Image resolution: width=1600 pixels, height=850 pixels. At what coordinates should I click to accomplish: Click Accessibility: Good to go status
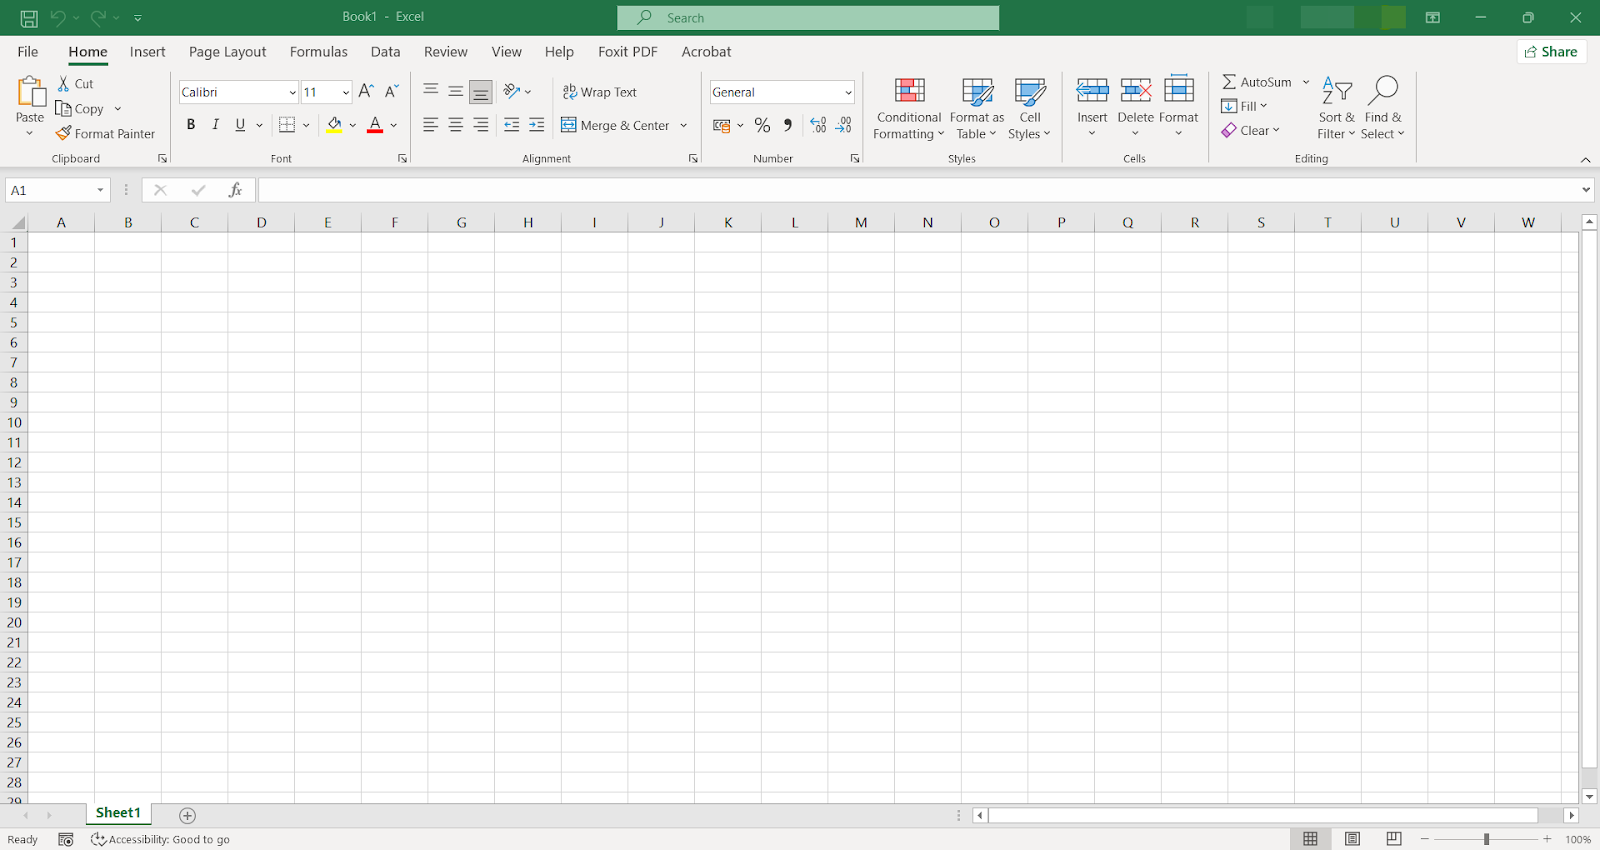pyautogui.click(x=160, y=840)
